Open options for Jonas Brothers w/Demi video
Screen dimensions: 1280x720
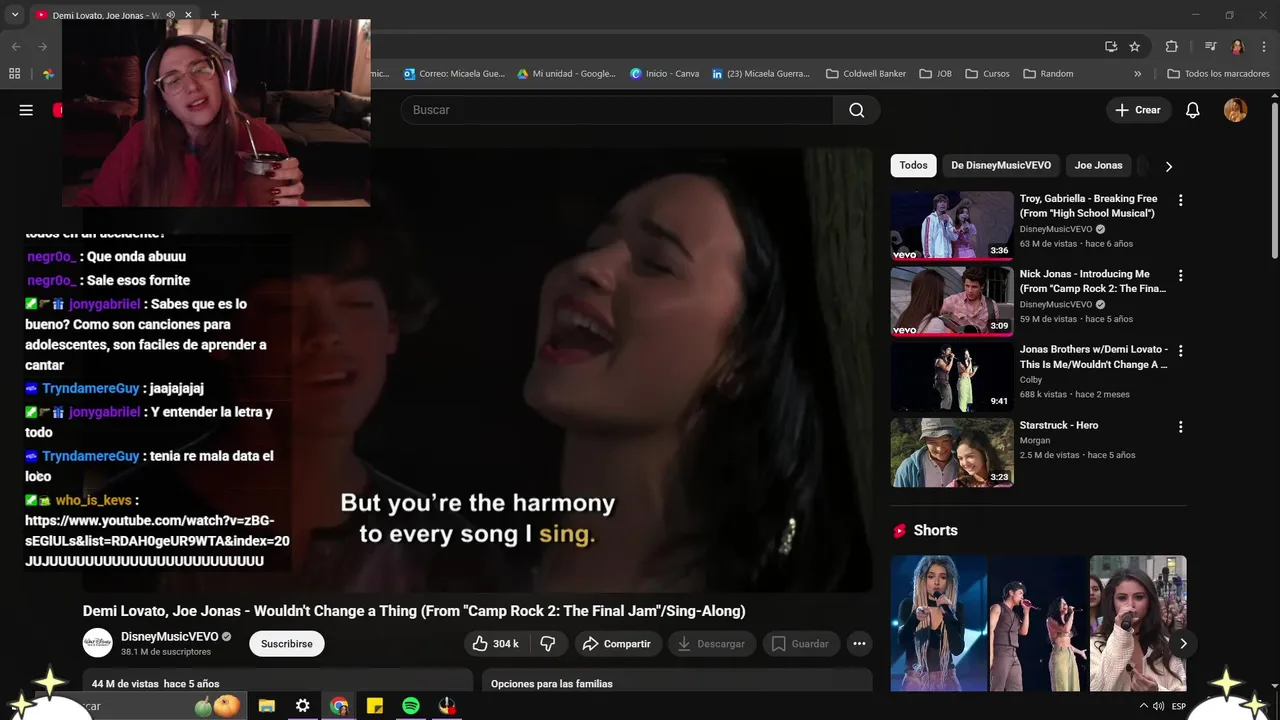1180,351
